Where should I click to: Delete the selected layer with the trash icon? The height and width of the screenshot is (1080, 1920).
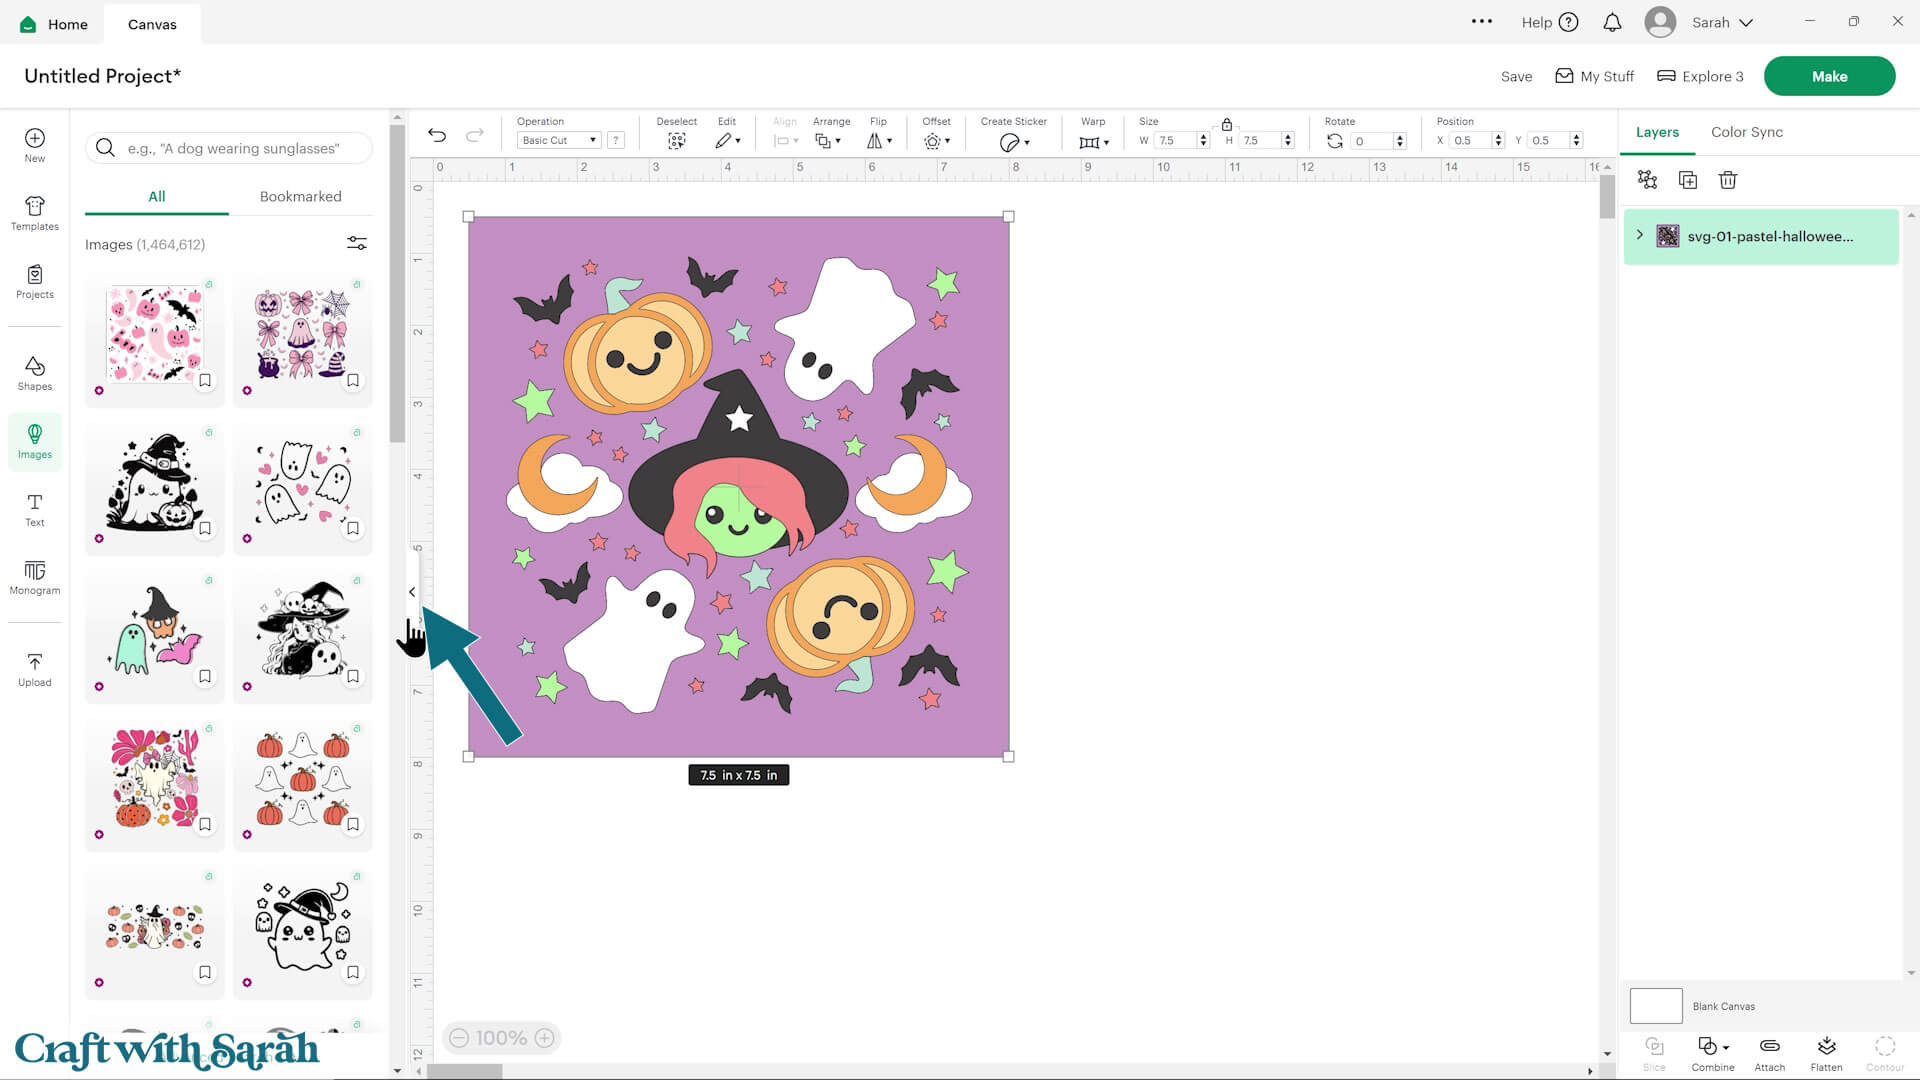[1727, 179]
